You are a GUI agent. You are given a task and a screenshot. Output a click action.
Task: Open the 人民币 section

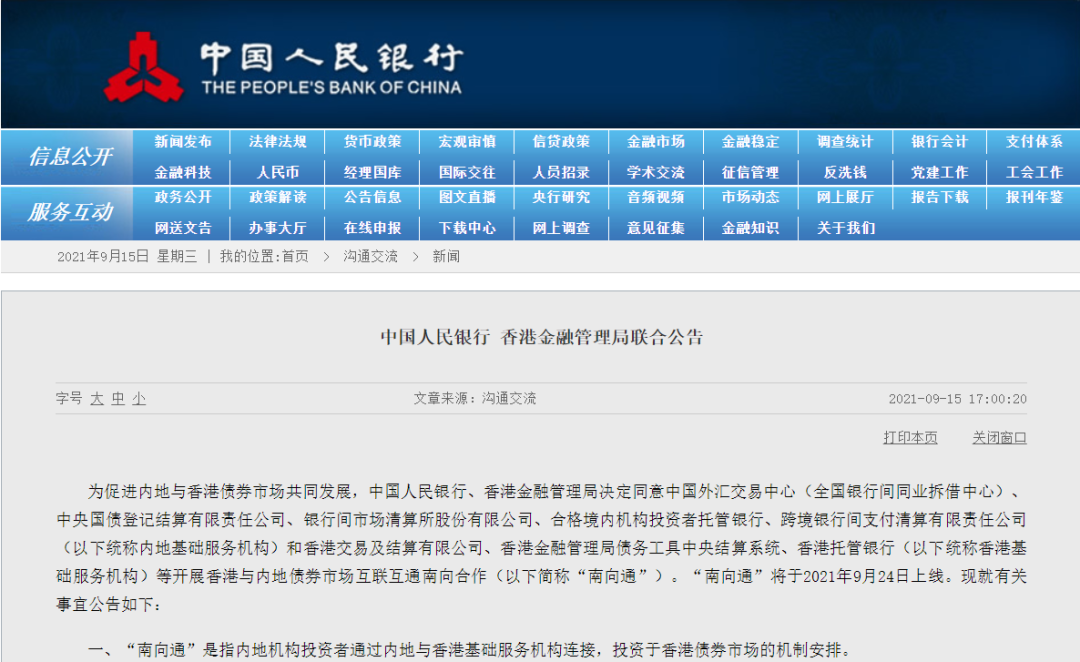pyautogui.click(x=276, y=171)
